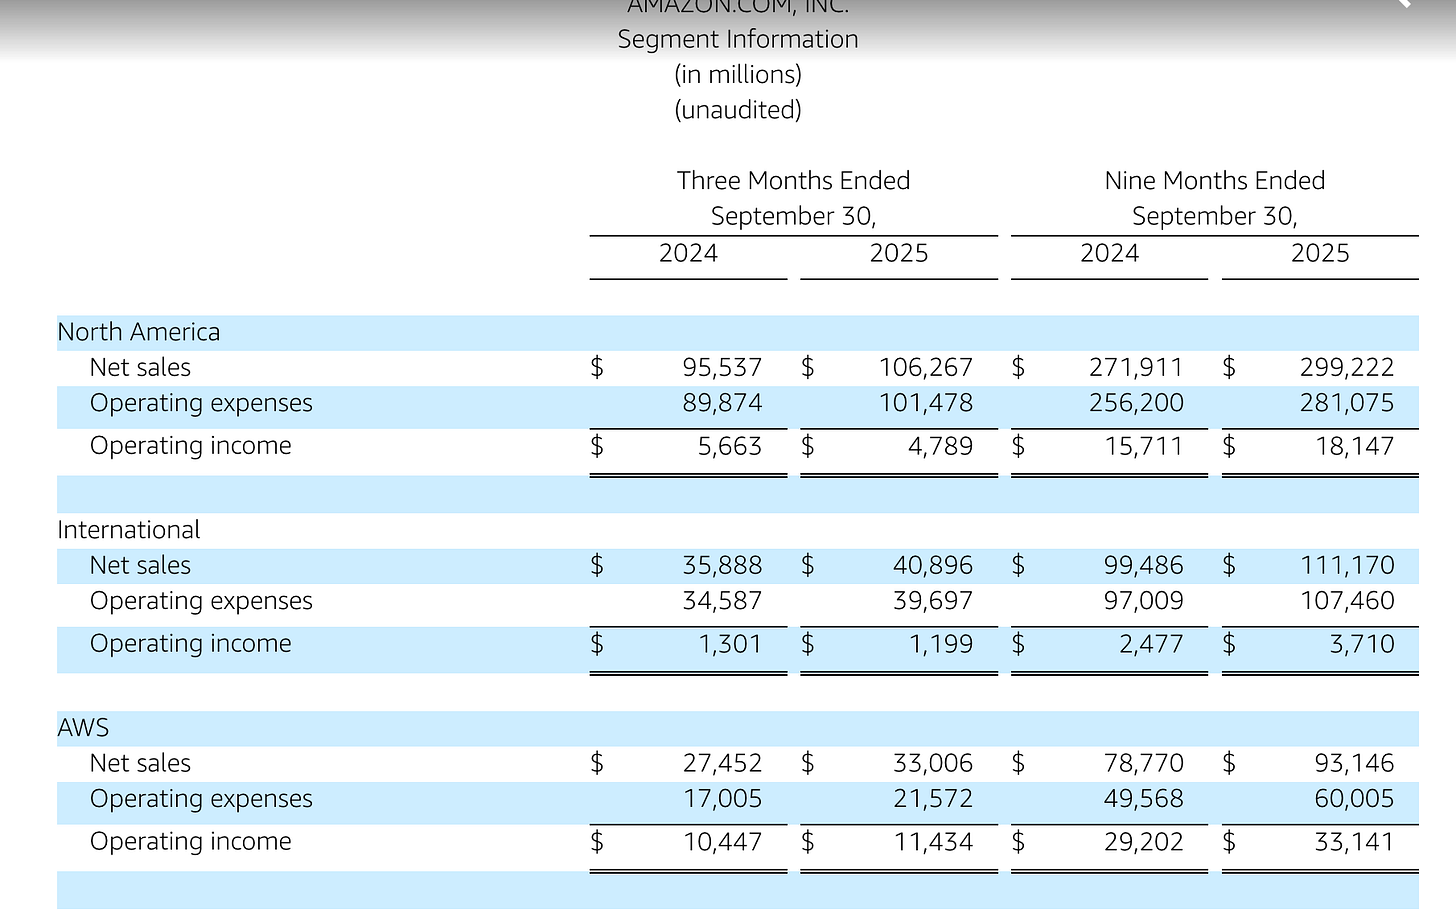Click the 40,896 net sales value
Viewport: 1456px width, 914px height.
pyautogui.click(x=933, y=566)
